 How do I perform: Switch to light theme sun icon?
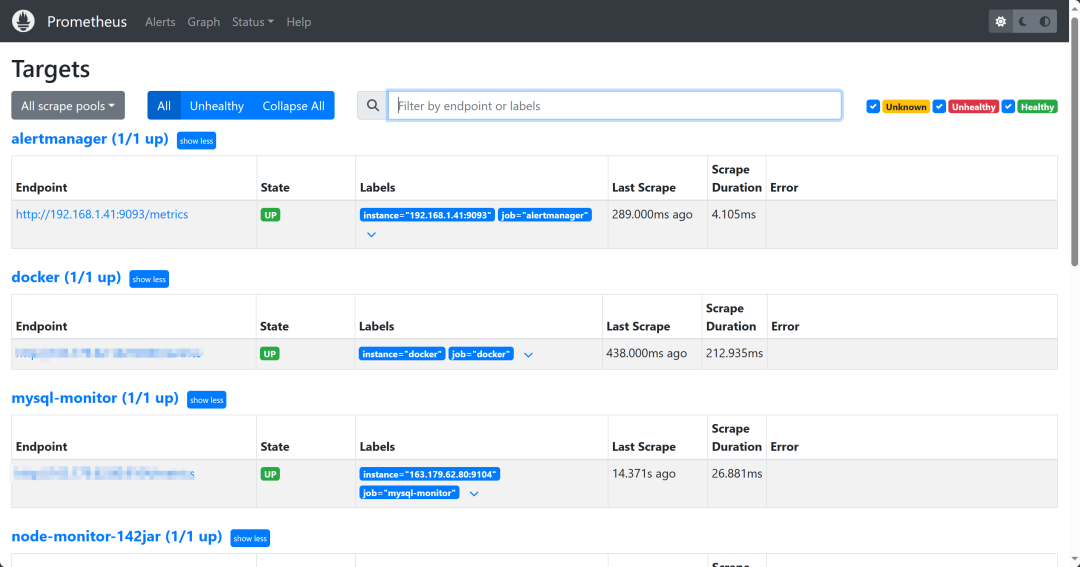pyautogui.click(x=1000, y=21)
